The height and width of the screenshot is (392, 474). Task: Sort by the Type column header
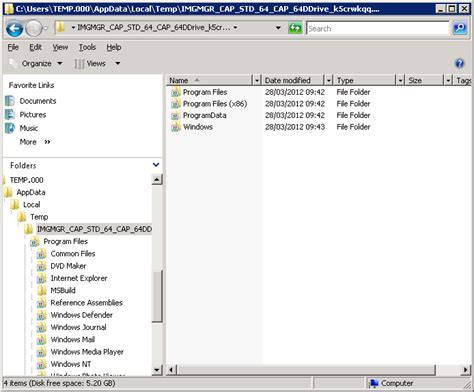pos(364,80)
